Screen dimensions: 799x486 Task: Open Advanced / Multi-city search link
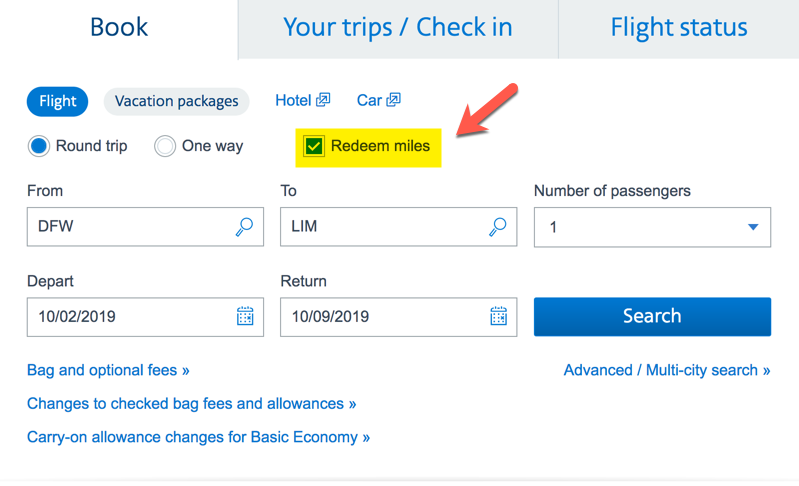point(667,370)
